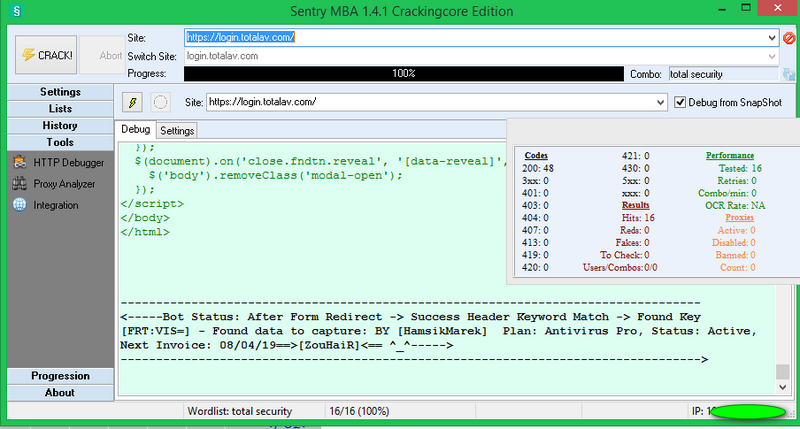The image size is (800, 429).
Task: Click 'Tested: 16' performance value
Action: pos(740,168)
